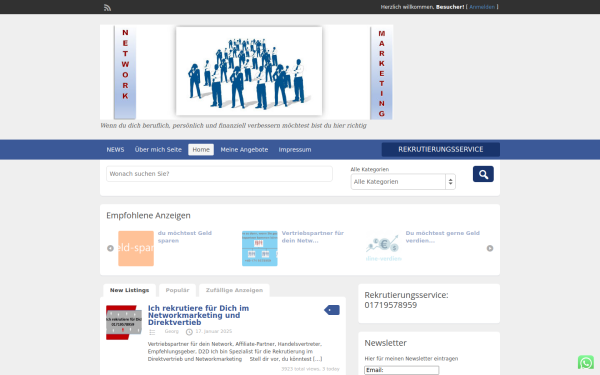Screen dimensions: 600x375
Task: Switch to the Populär tab
Action: [177, 290]
